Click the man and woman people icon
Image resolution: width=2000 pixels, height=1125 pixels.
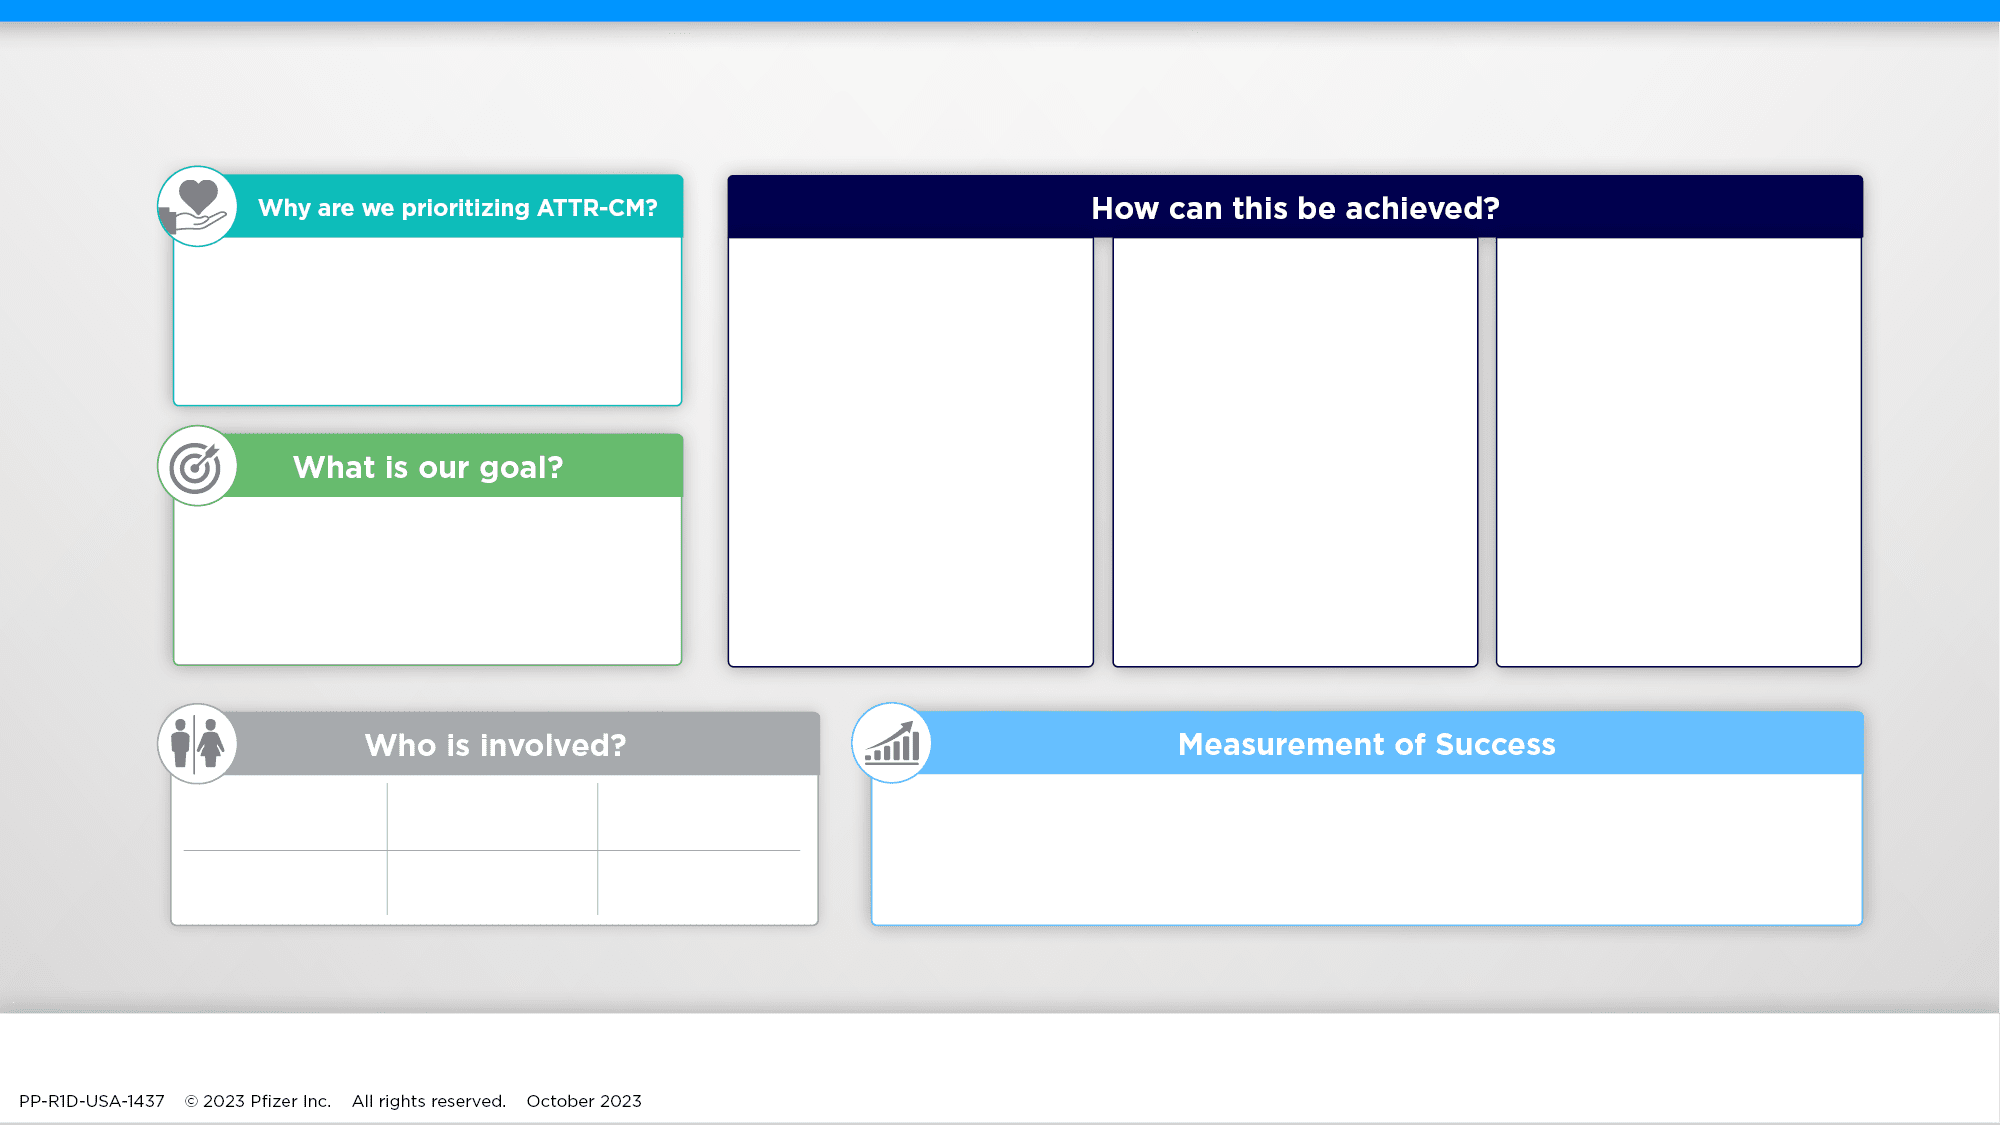(197, 744)
